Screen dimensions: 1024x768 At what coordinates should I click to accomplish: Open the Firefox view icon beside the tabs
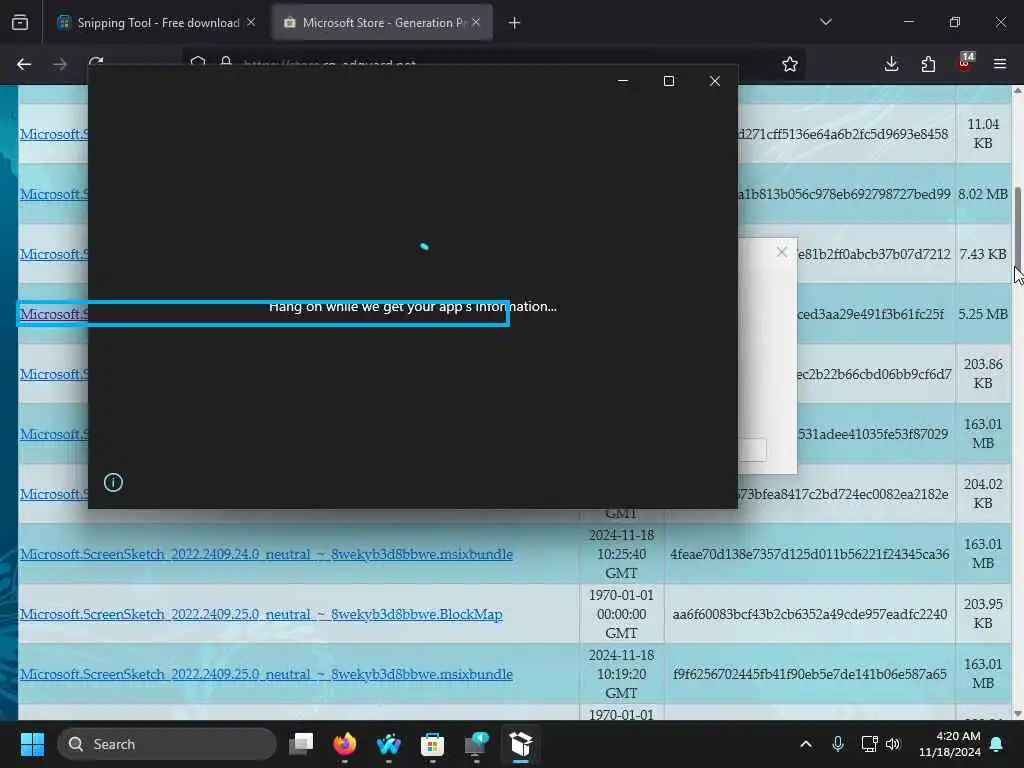point(20,23)
